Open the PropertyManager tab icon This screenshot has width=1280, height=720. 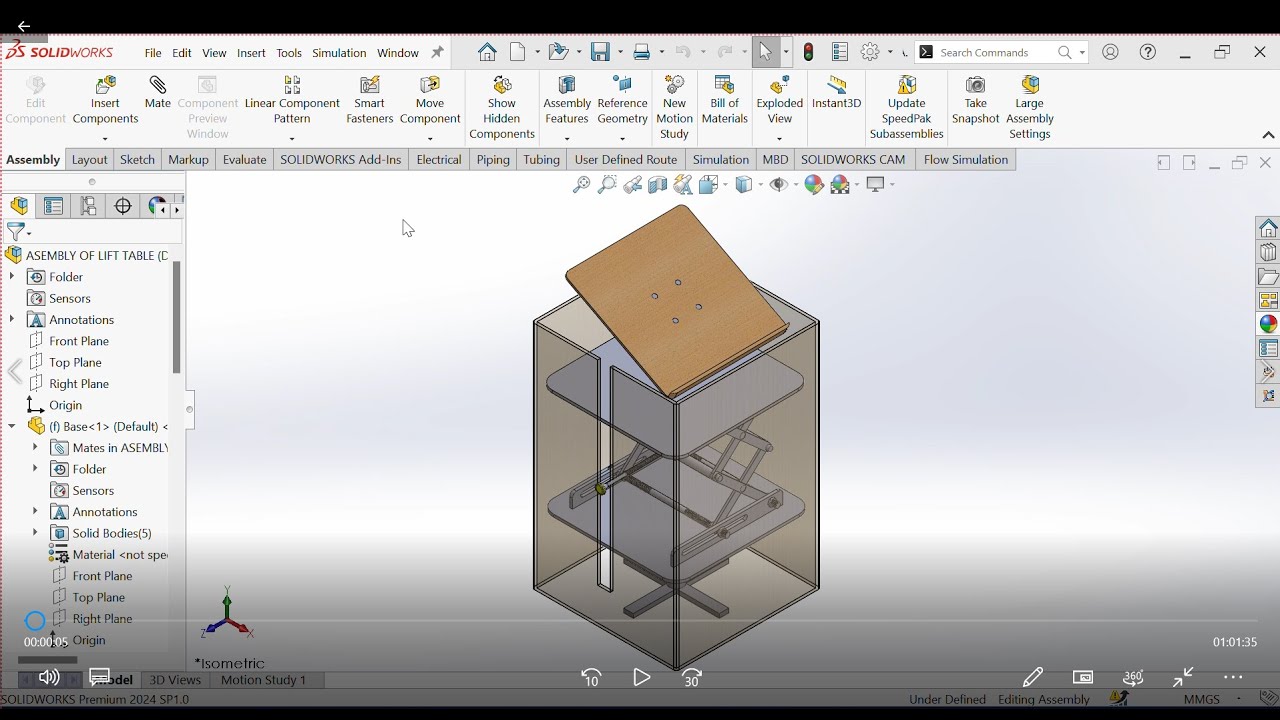pos(54,206)
